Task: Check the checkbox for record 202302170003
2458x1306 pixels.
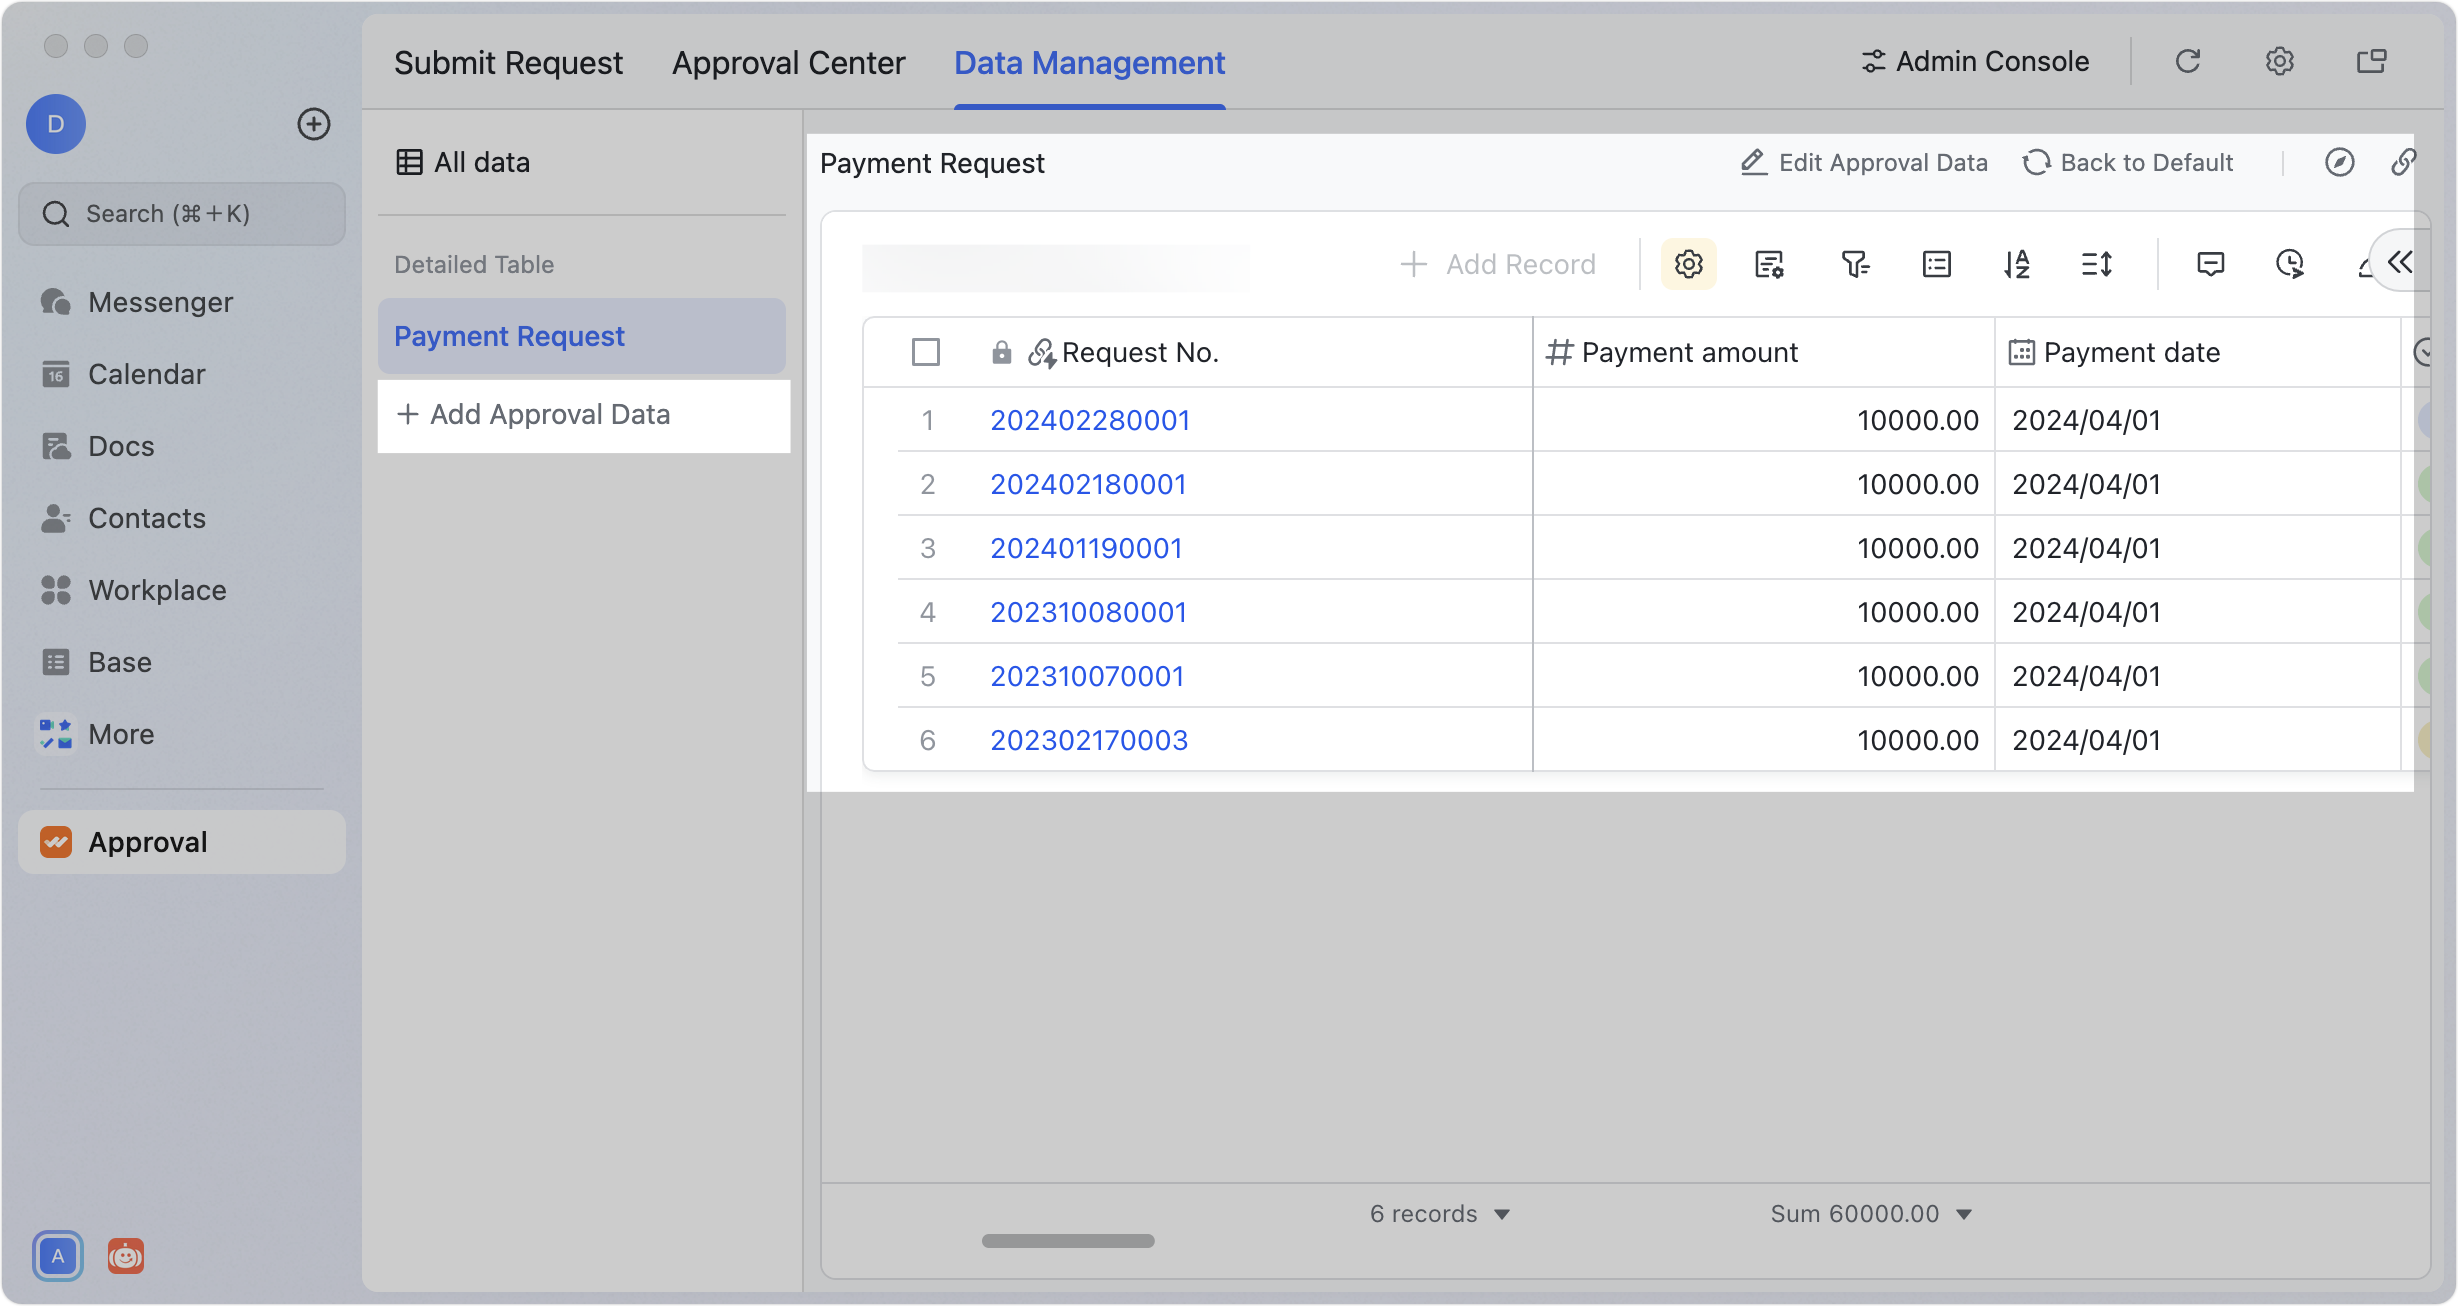Action: point(925,739)
